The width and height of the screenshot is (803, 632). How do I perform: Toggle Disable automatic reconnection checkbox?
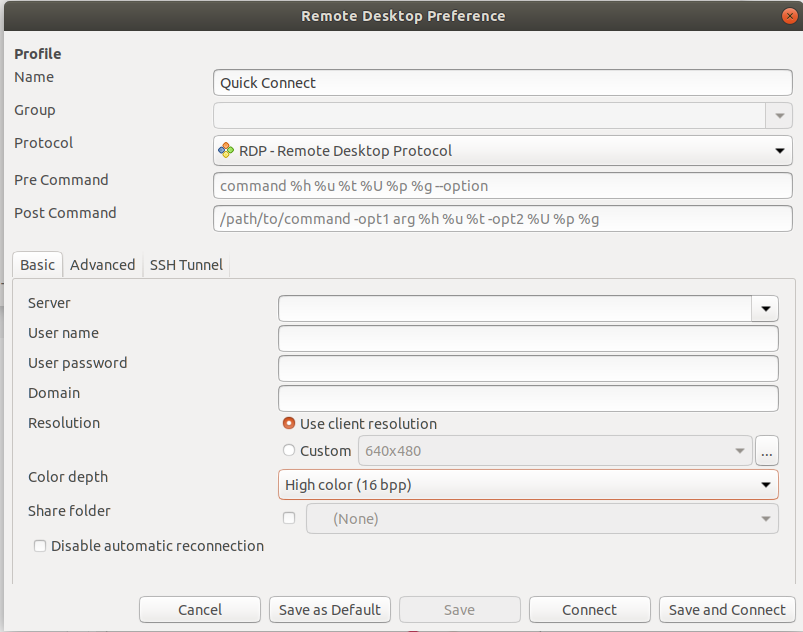point(40,546)
